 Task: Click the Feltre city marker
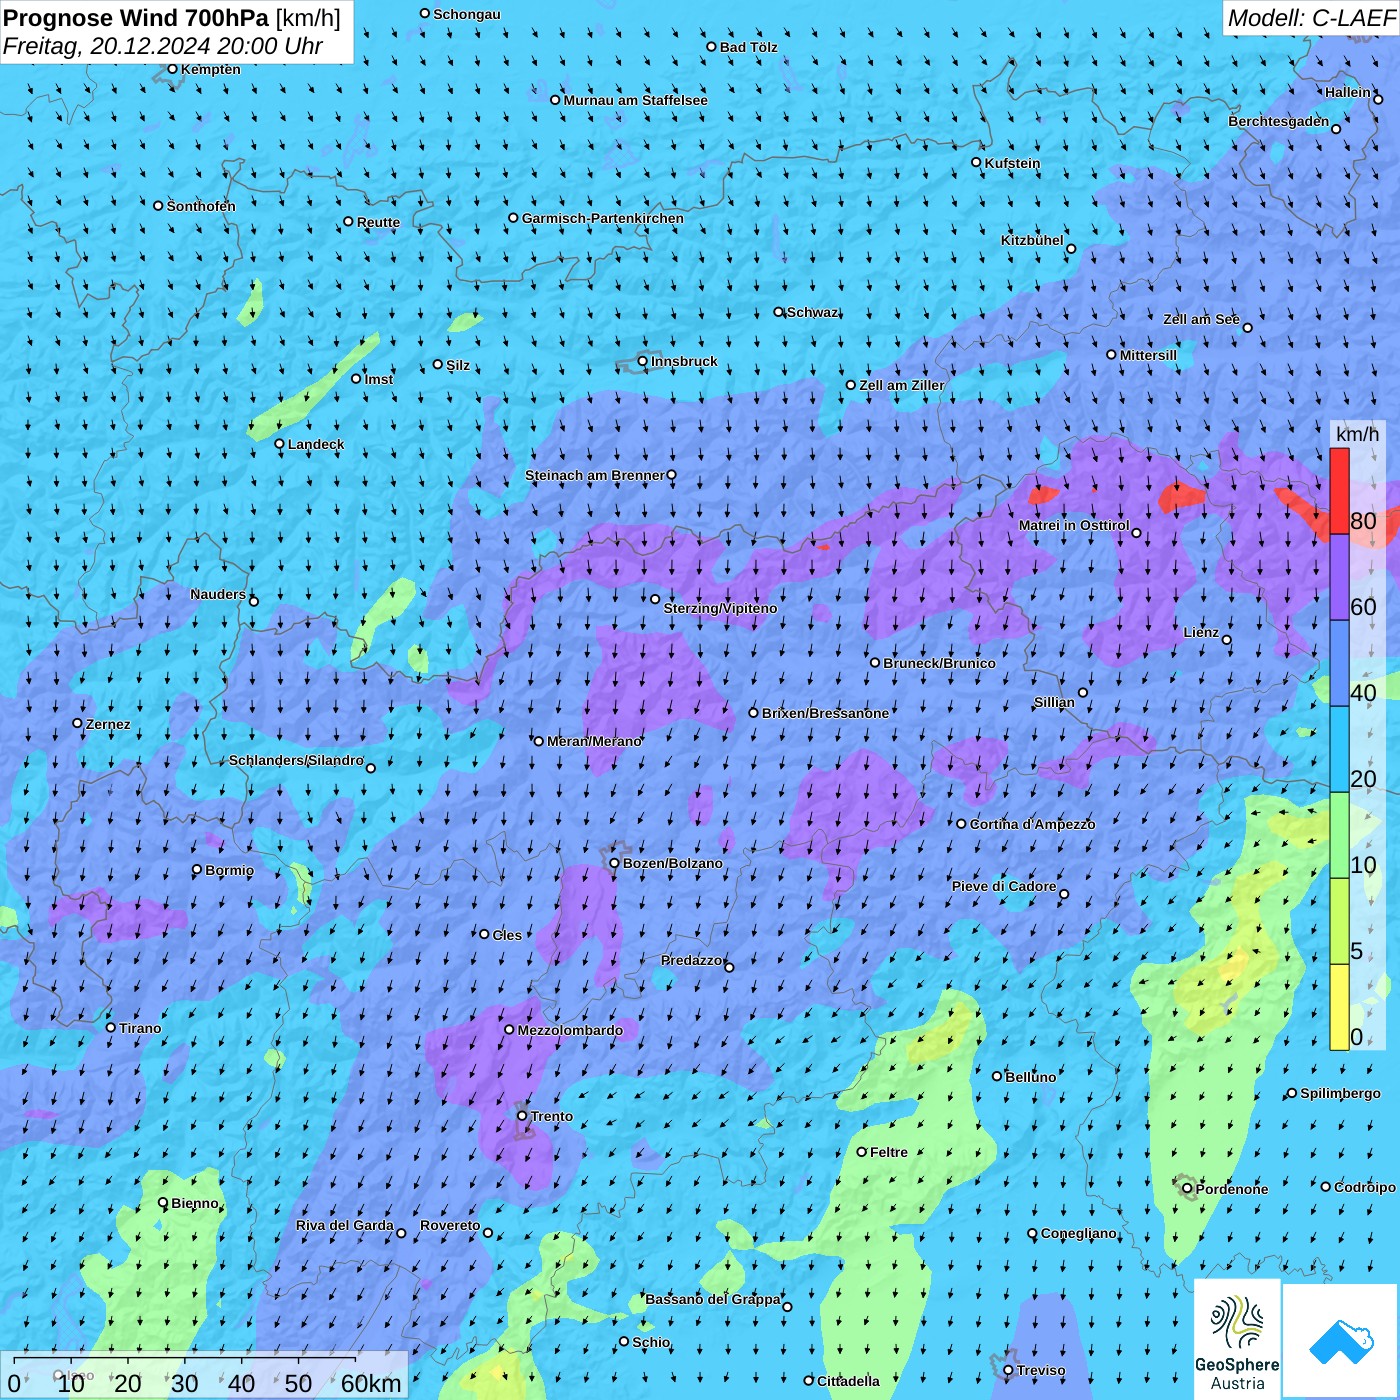862,1152
